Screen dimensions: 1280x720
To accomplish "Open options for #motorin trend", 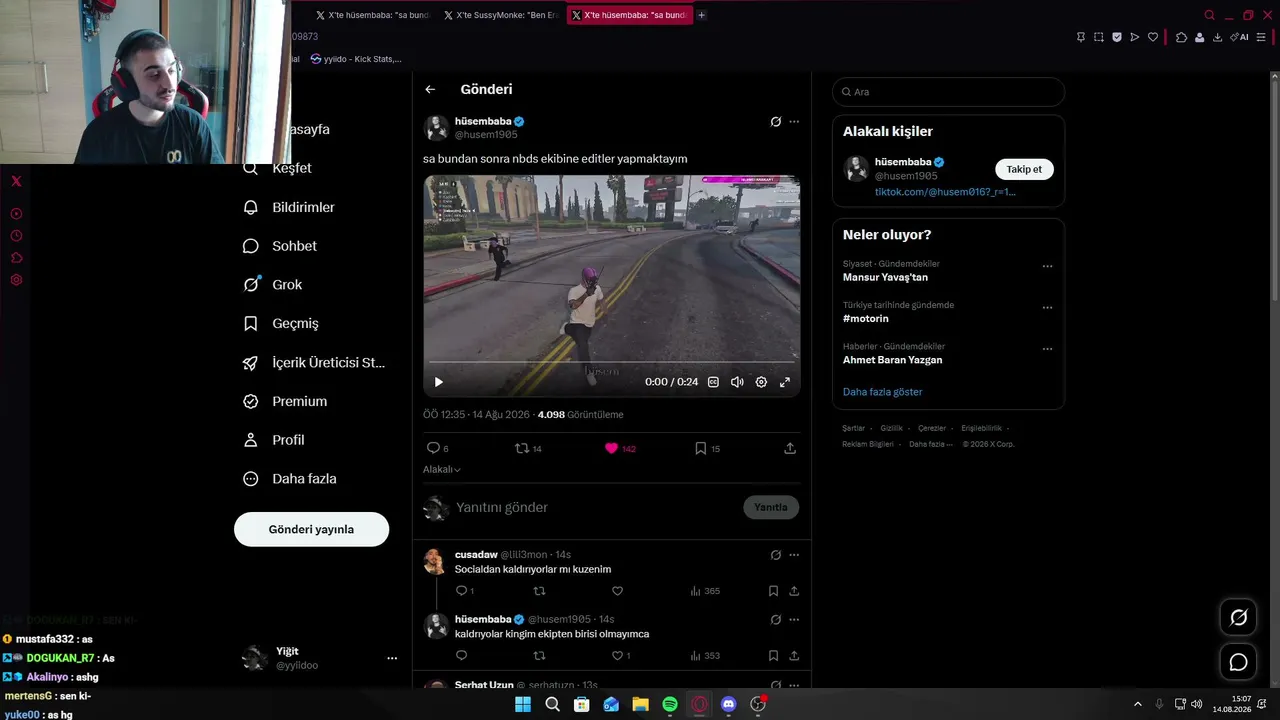I will (x=1047, y=308).
